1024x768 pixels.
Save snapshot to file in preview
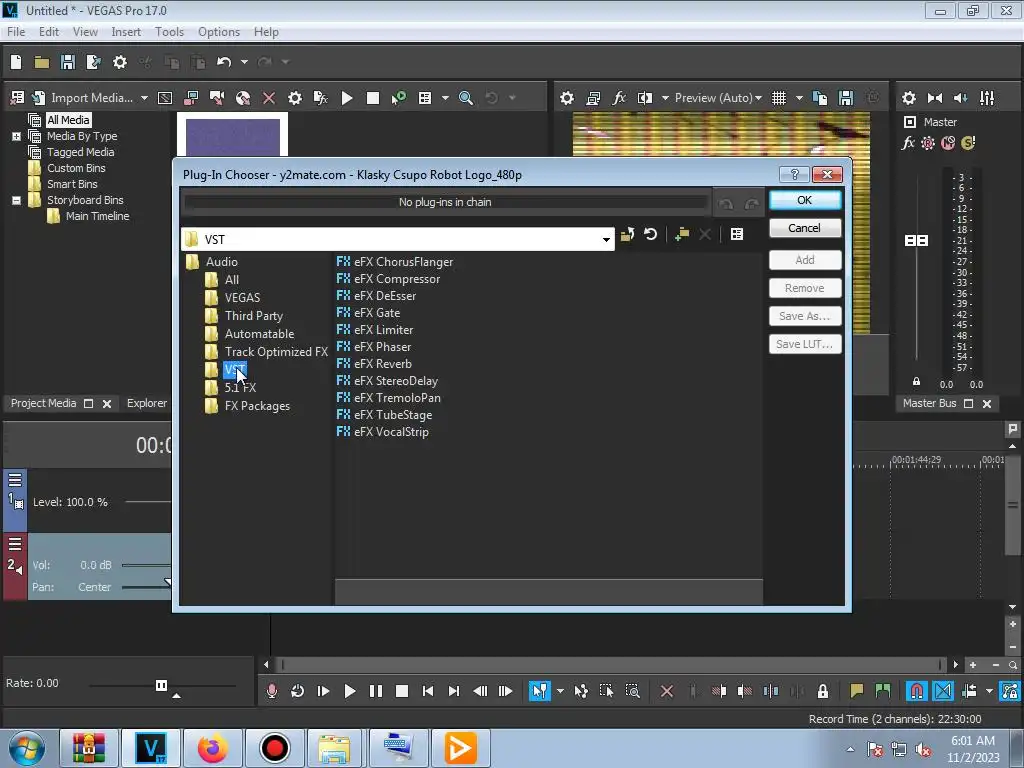point(846,98)
